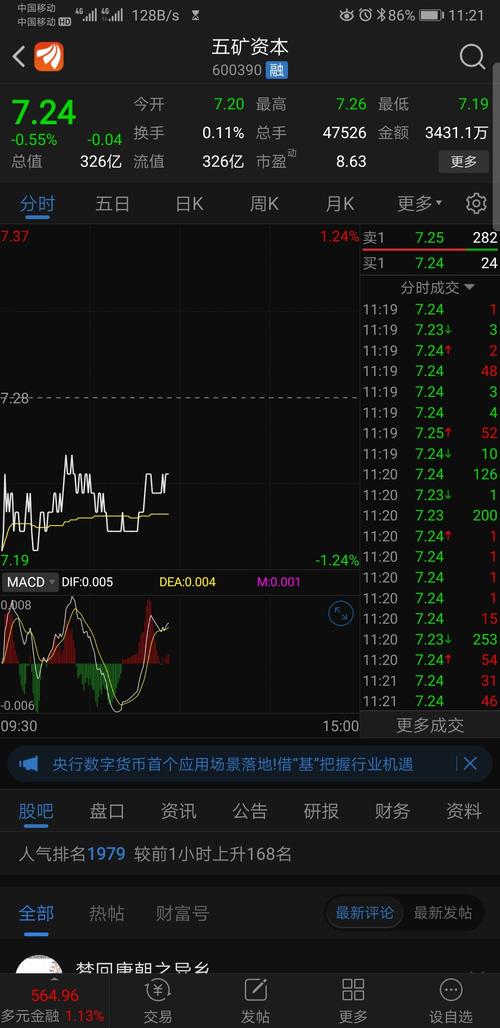Select the 分时 chart tab
The width and height of the screenshot is (500, 1028).
coord(37,204)
